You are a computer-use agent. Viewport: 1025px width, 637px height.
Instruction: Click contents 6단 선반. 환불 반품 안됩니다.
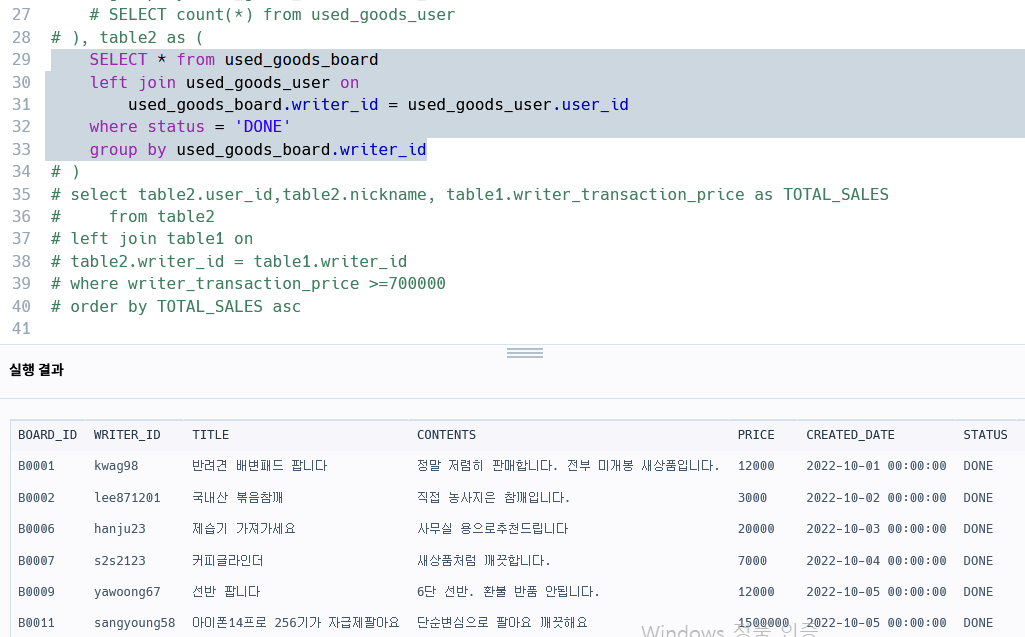(x=508, y=591)
